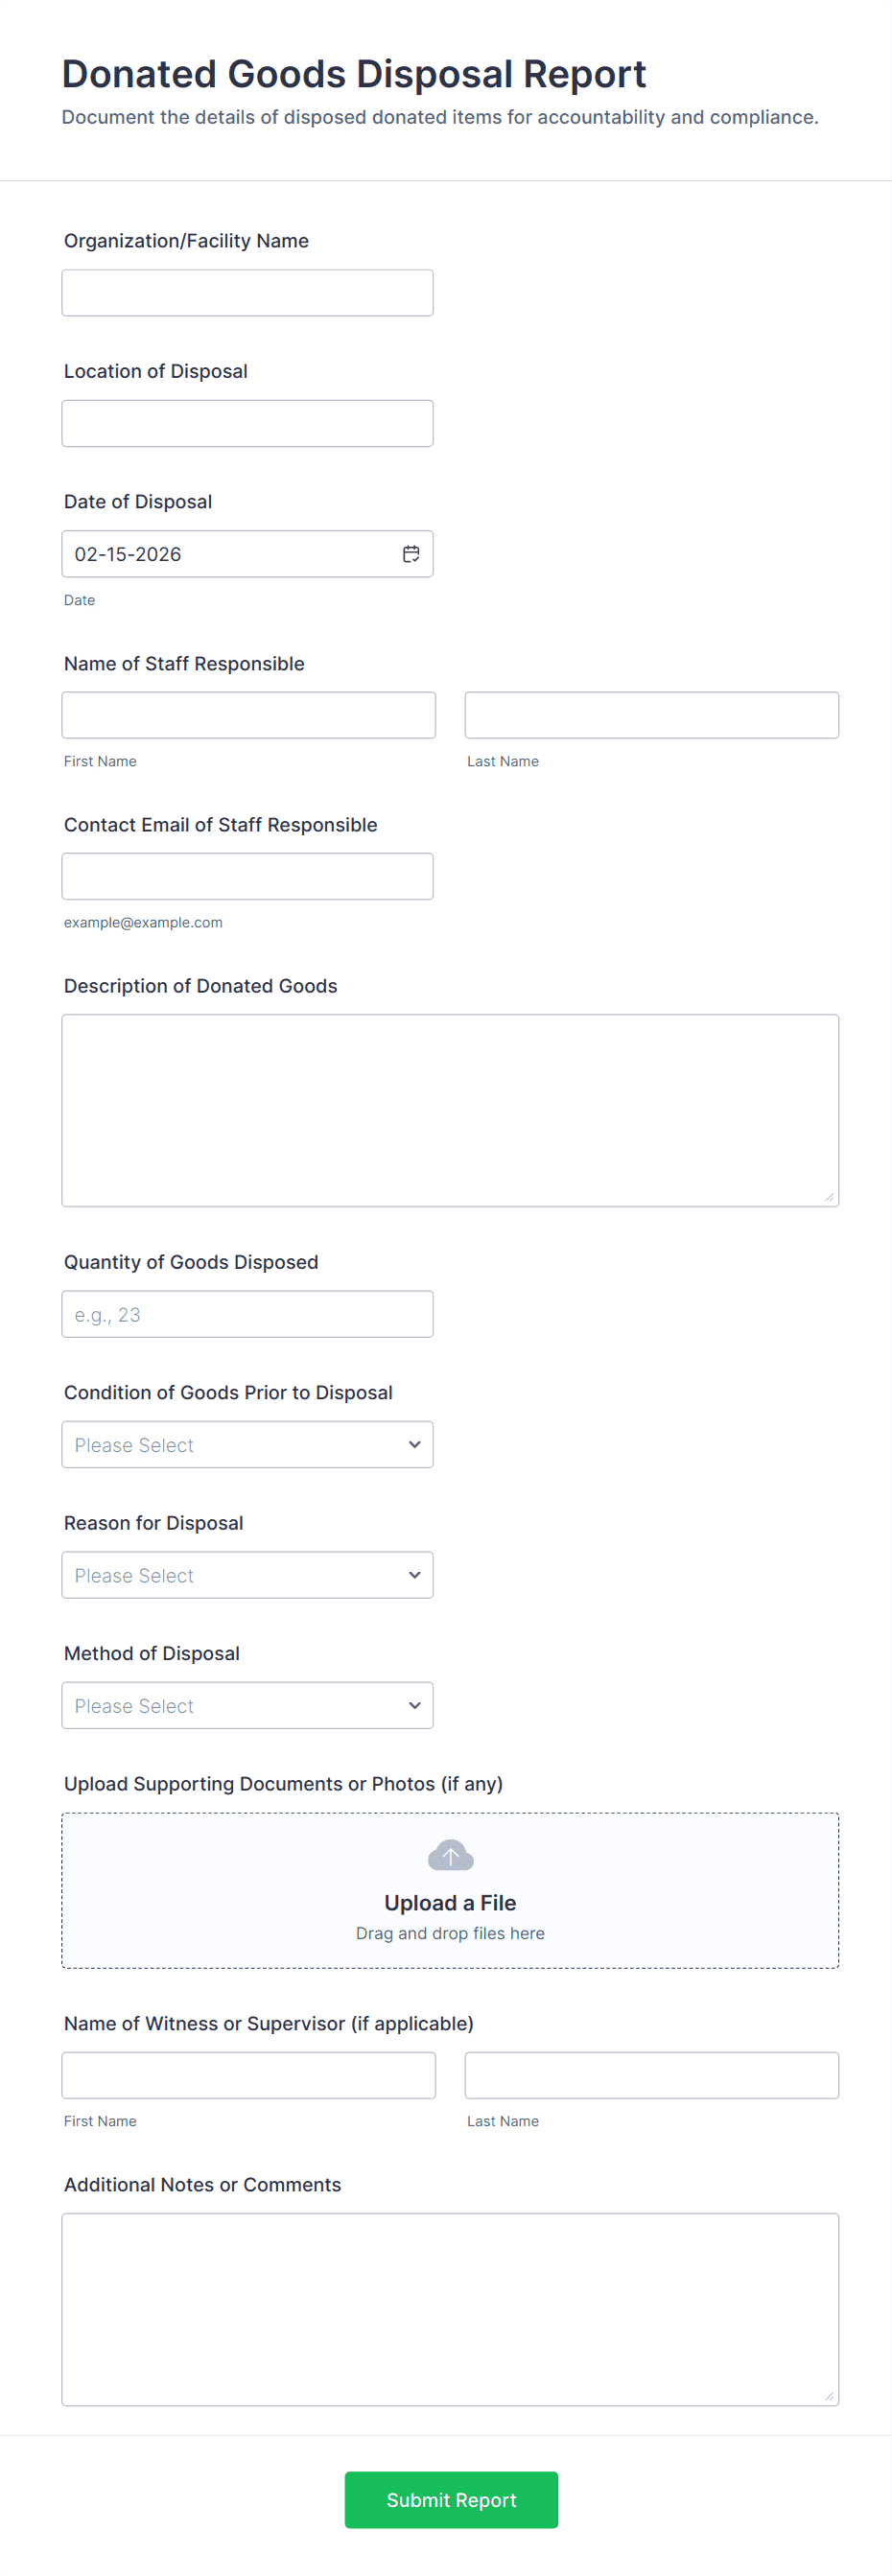The image size is (892, 2576).
Task: Focus the Organization/Facility Name field
Action: point(247,293)
